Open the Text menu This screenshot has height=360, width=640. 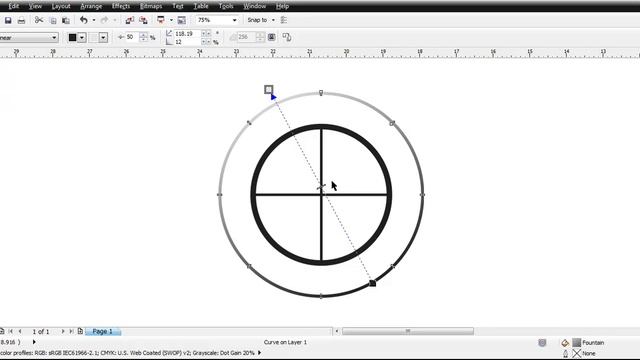click(x=178, y=6)
